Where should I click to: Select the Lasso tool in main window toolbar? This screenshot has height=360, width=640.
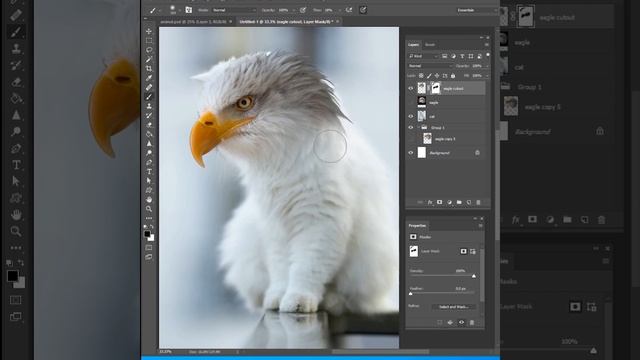click(x=149, y=50)
